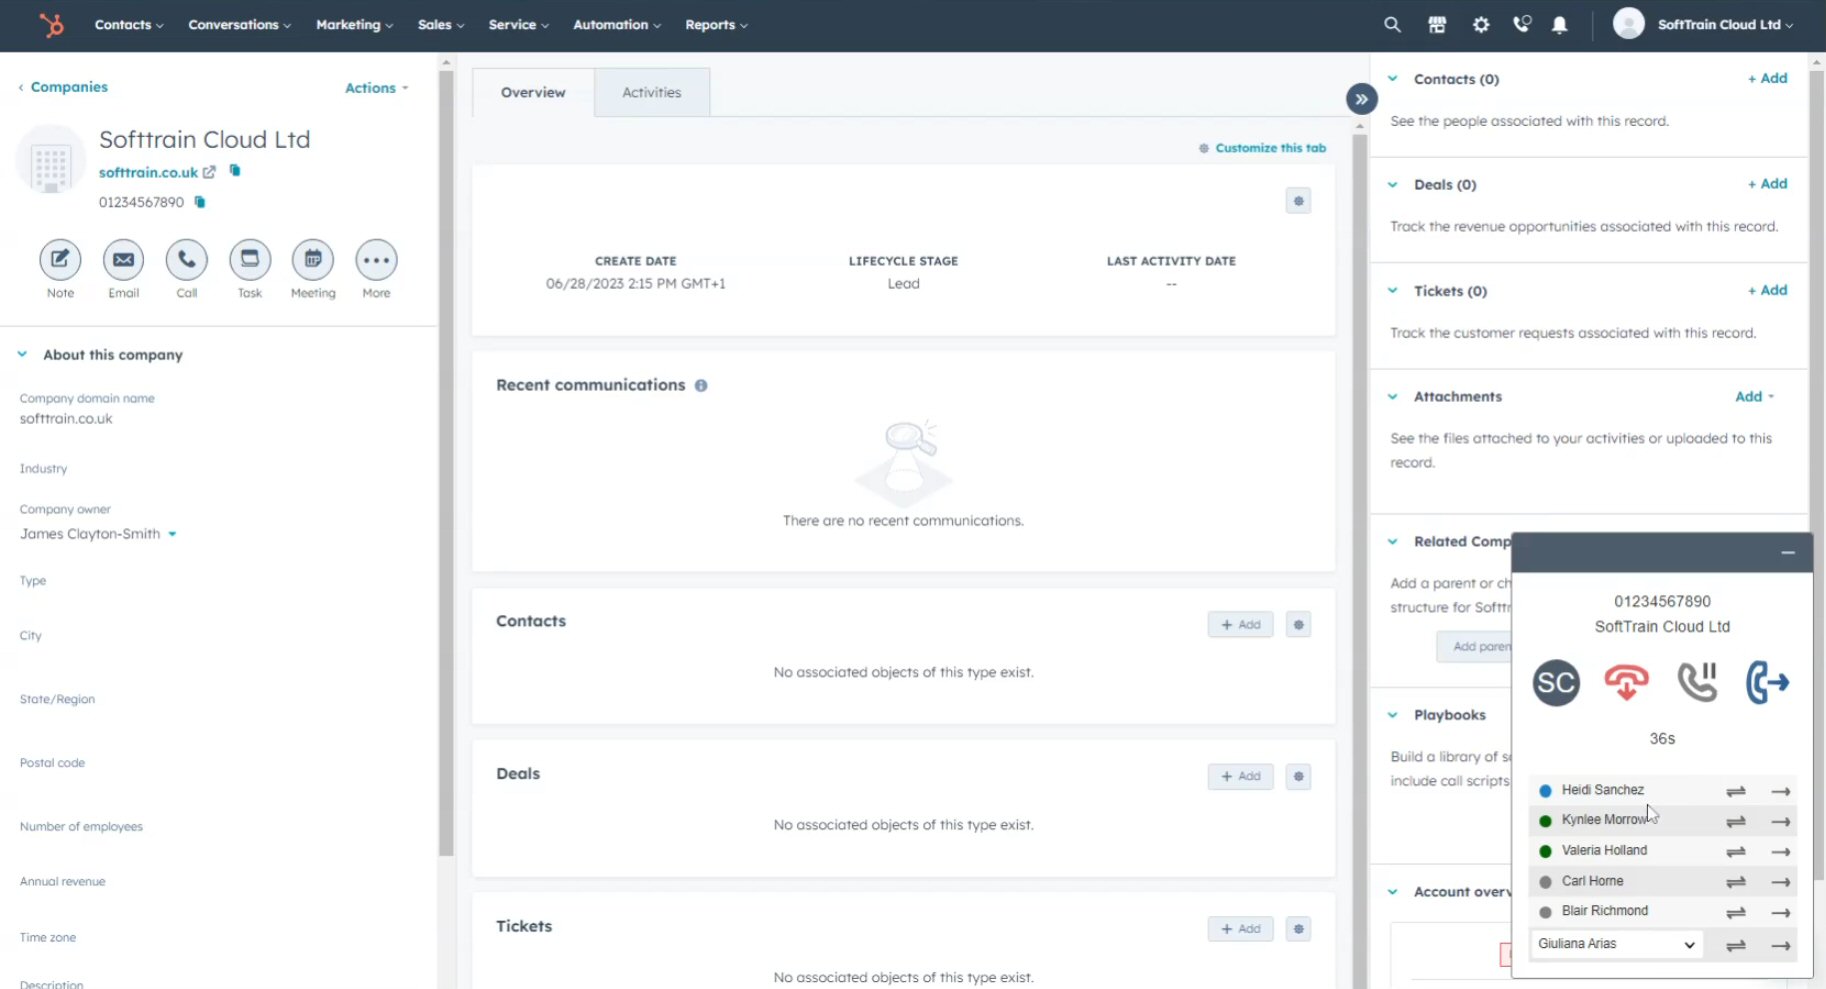Open the search magnifier in top bar
Image resolution: width=1826 pixels, height=989 pixels.
click(x=1392, y=24)
